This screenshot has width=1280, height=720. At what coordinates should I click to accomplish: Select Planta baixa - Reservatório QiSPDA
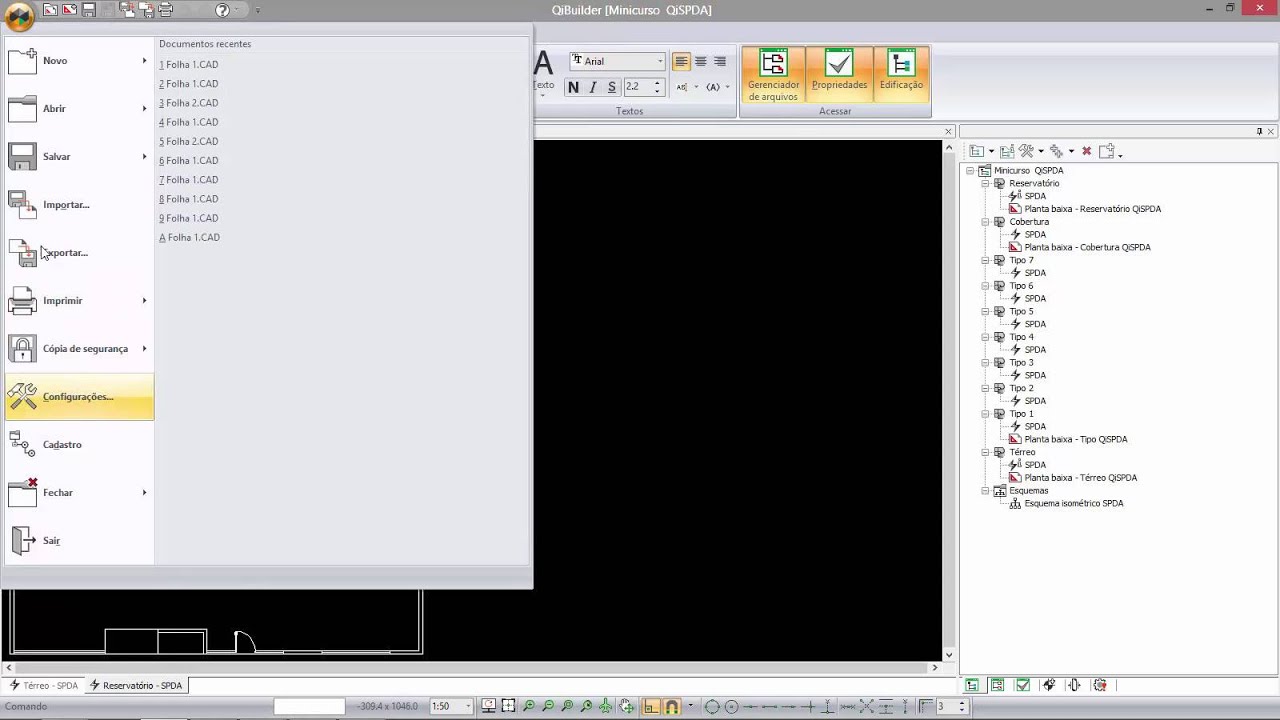coord(1092,210)
